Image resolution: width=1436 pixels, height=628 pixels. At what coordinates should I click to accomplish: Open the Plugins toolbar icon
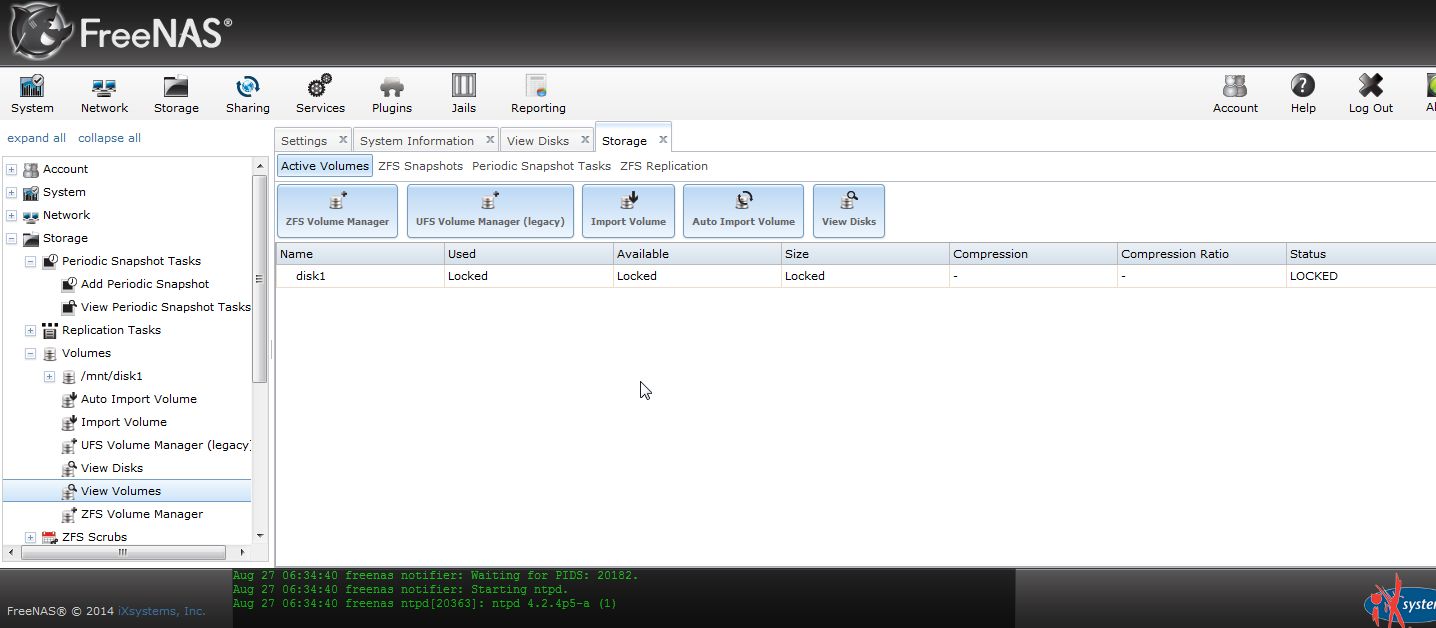(x=392, y=94)
